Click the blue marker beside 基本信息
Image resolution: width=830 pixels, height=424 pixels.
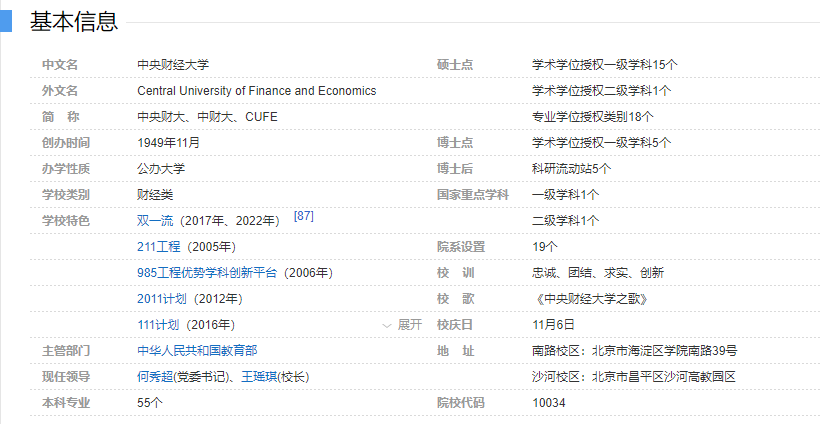pyautogui.click(x=5, y=21)
